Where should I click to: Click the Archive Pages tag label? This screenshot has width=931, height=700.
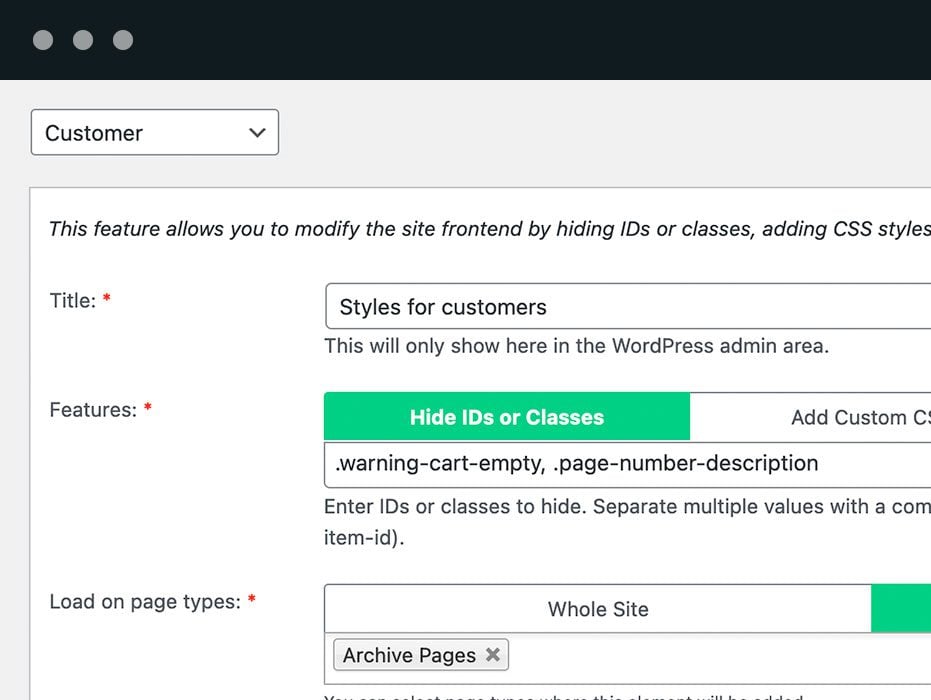(x=409, y=655)
